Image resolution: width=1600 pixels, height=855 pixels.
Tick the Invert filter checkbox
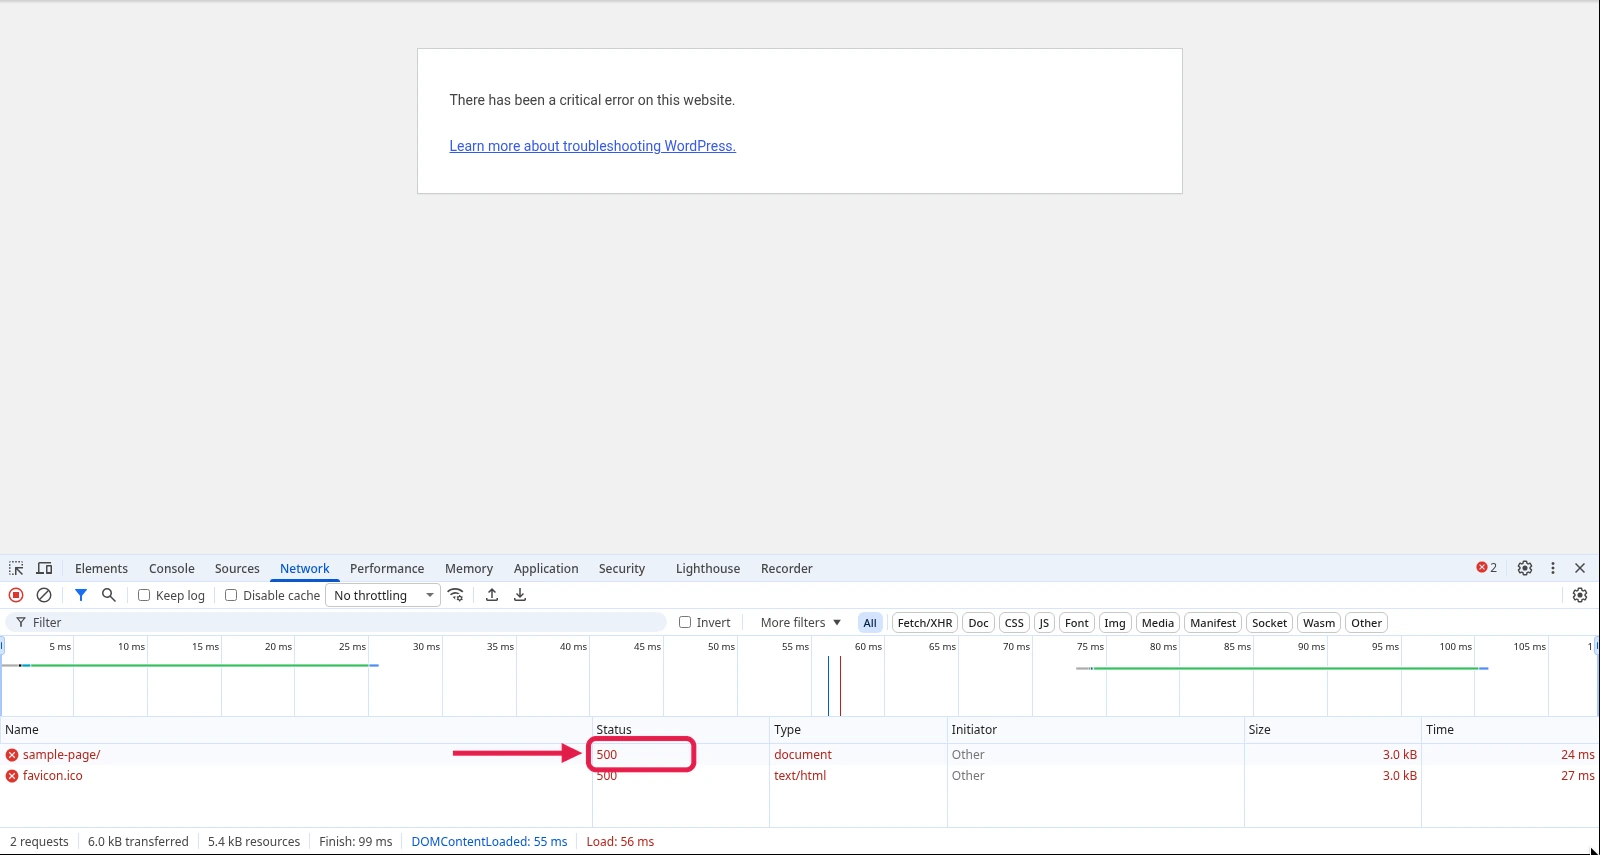click(x=685, y=622)
